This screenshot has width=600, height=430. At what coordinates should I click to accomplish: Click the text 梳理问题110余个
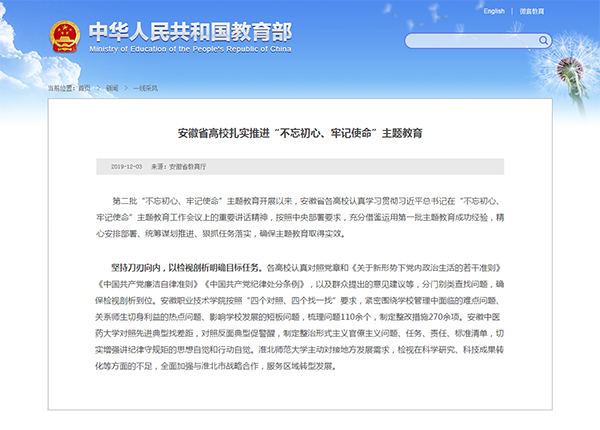(339, 317)
